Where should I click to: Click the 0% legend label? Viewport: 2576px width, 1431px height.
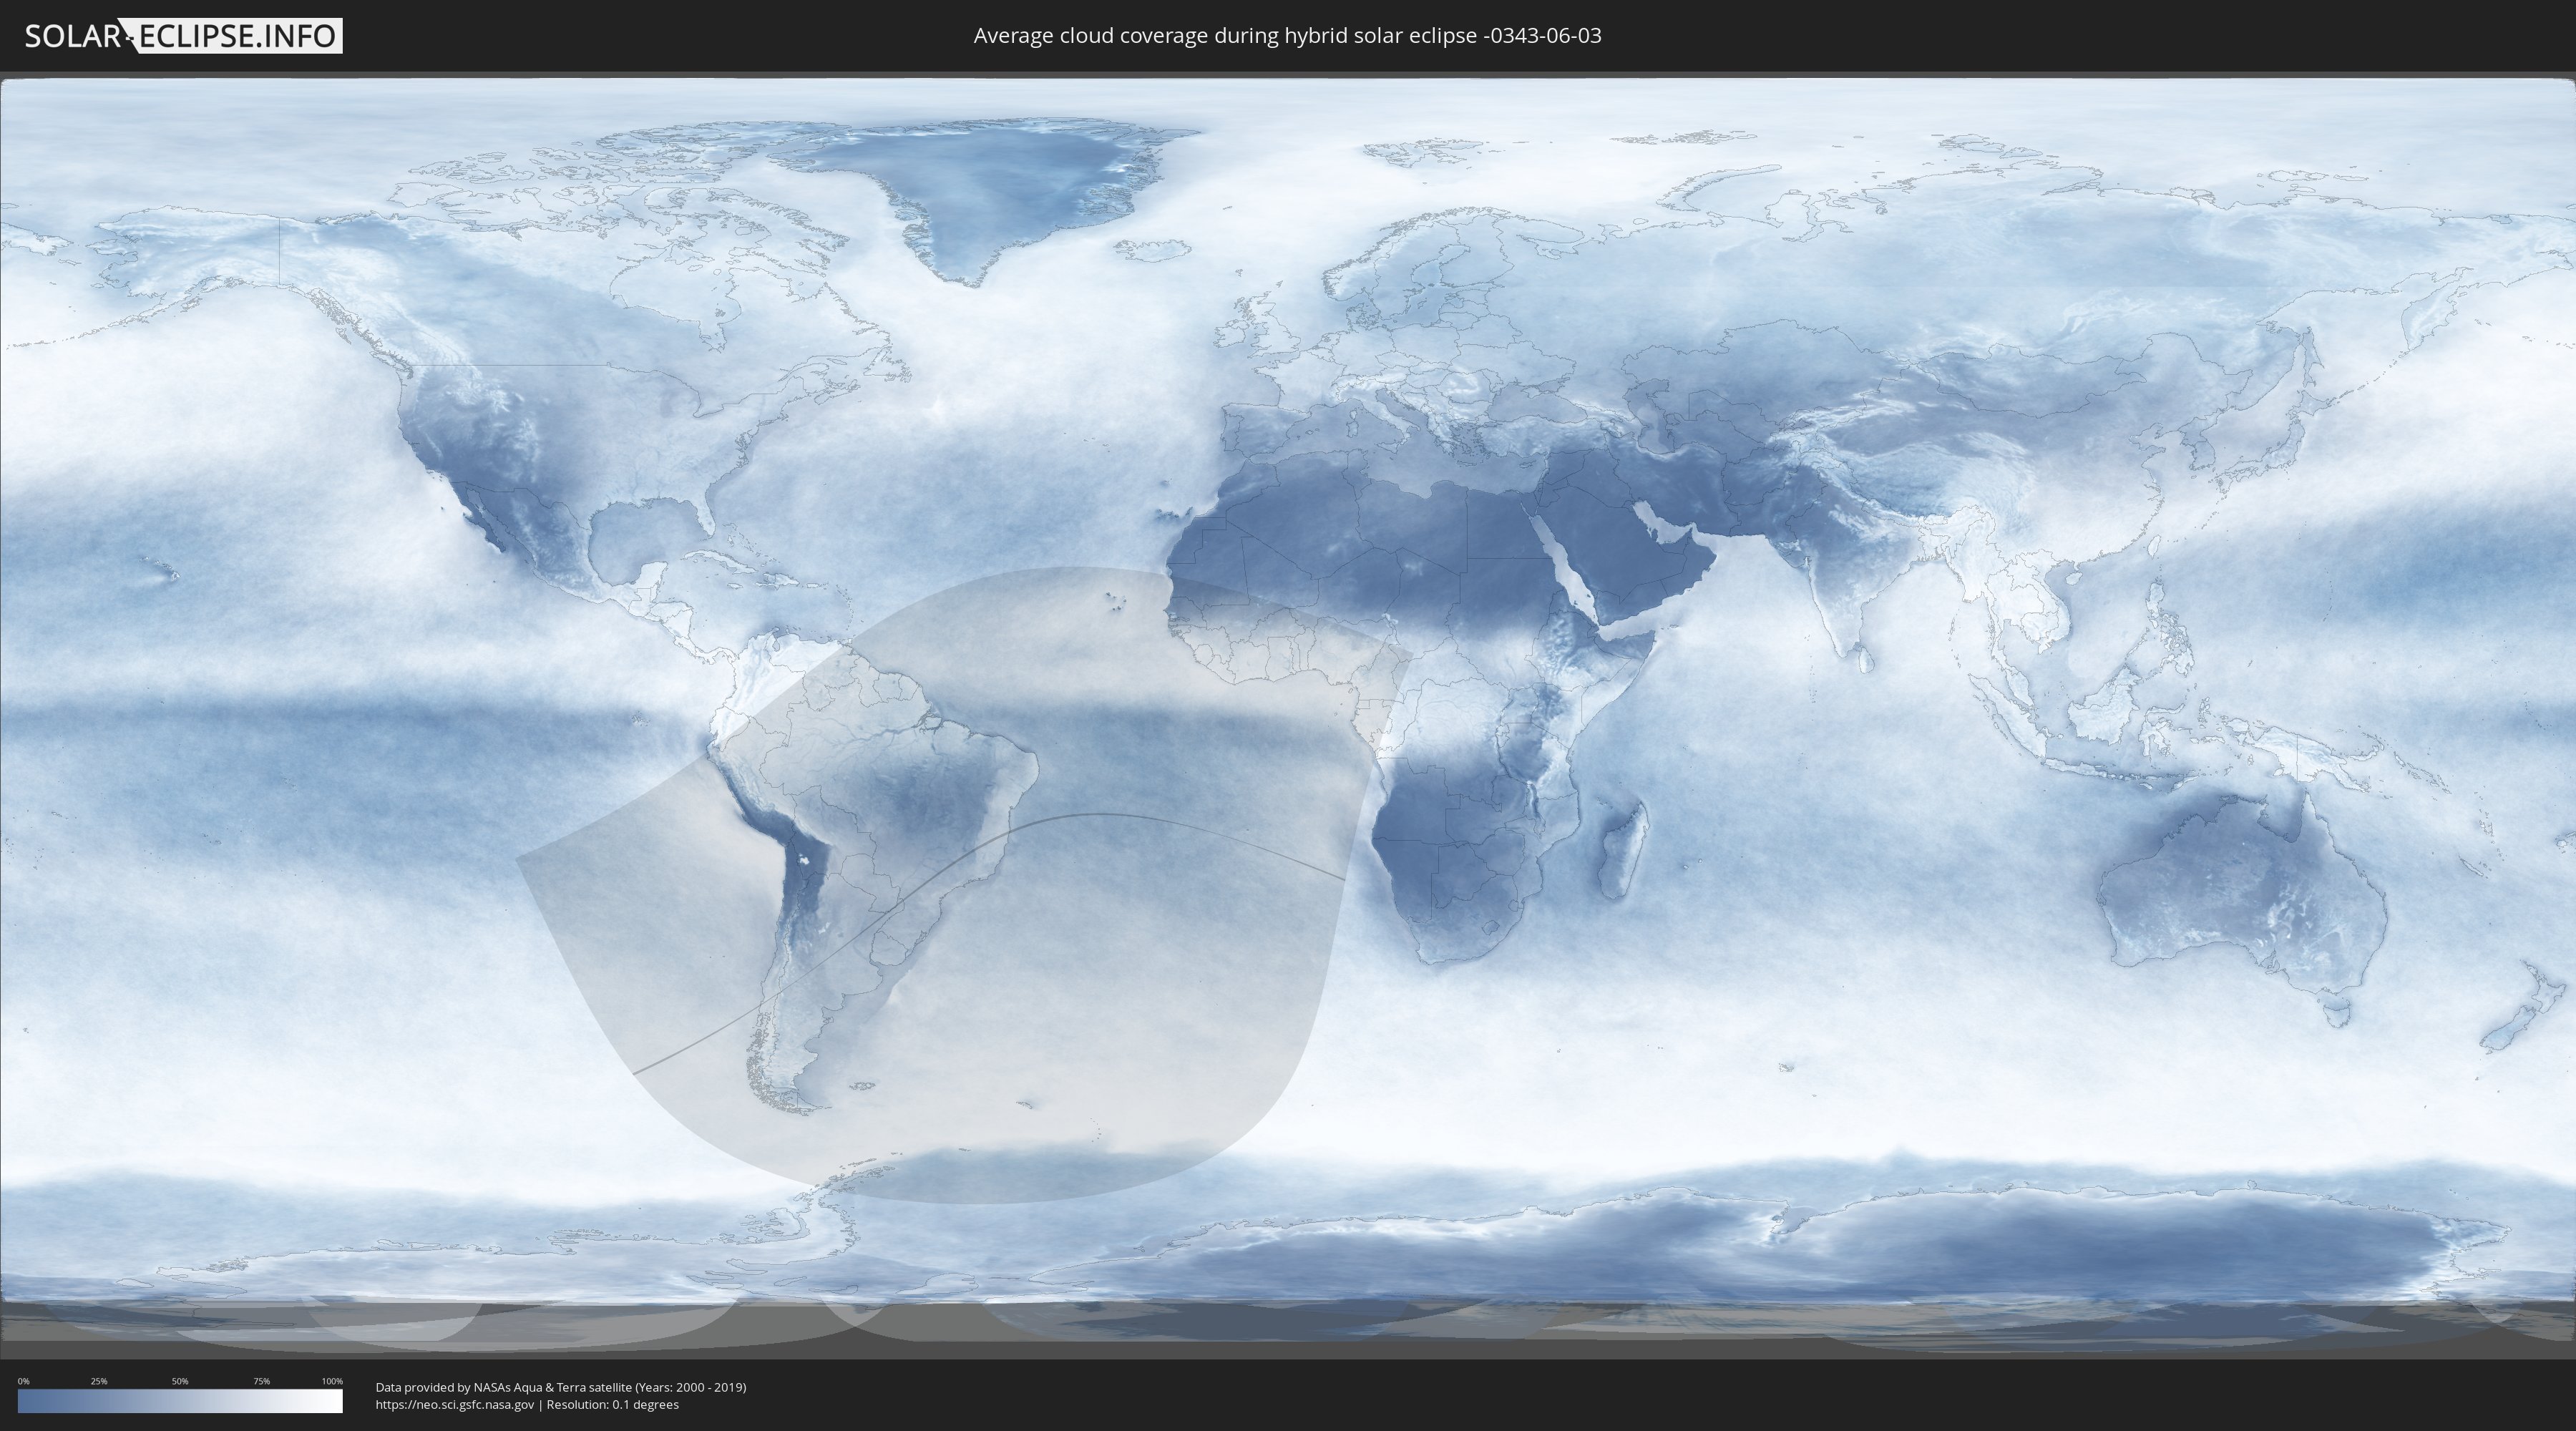[24, 1381]
